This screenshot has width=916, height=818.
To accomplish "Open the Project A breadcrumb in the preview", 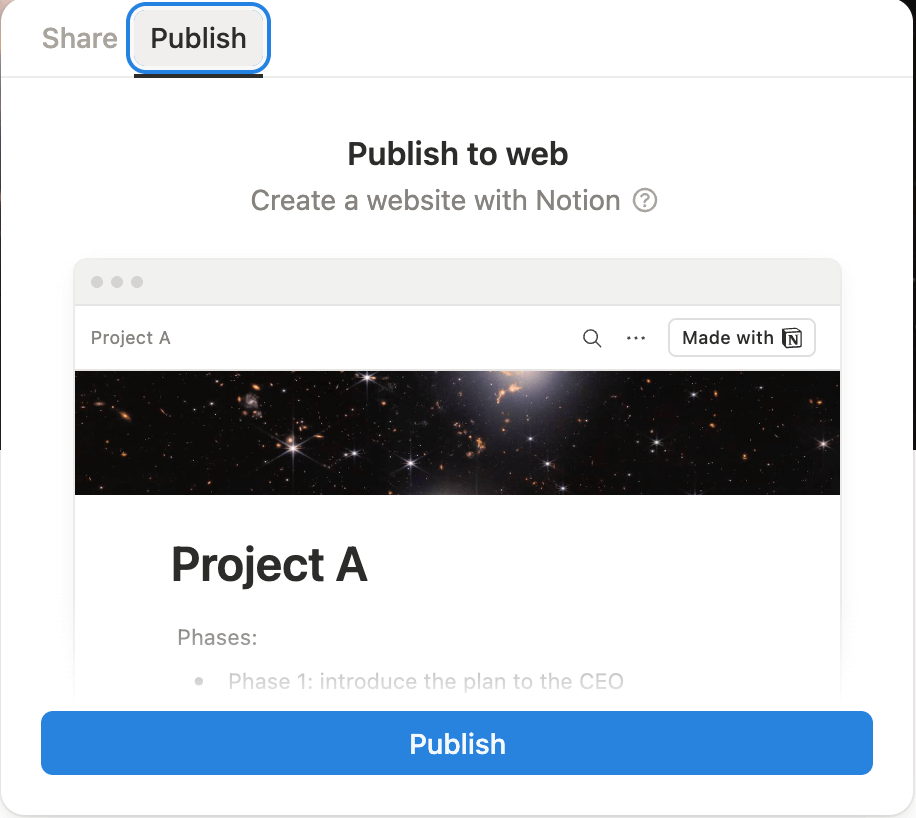I will 130,338.
